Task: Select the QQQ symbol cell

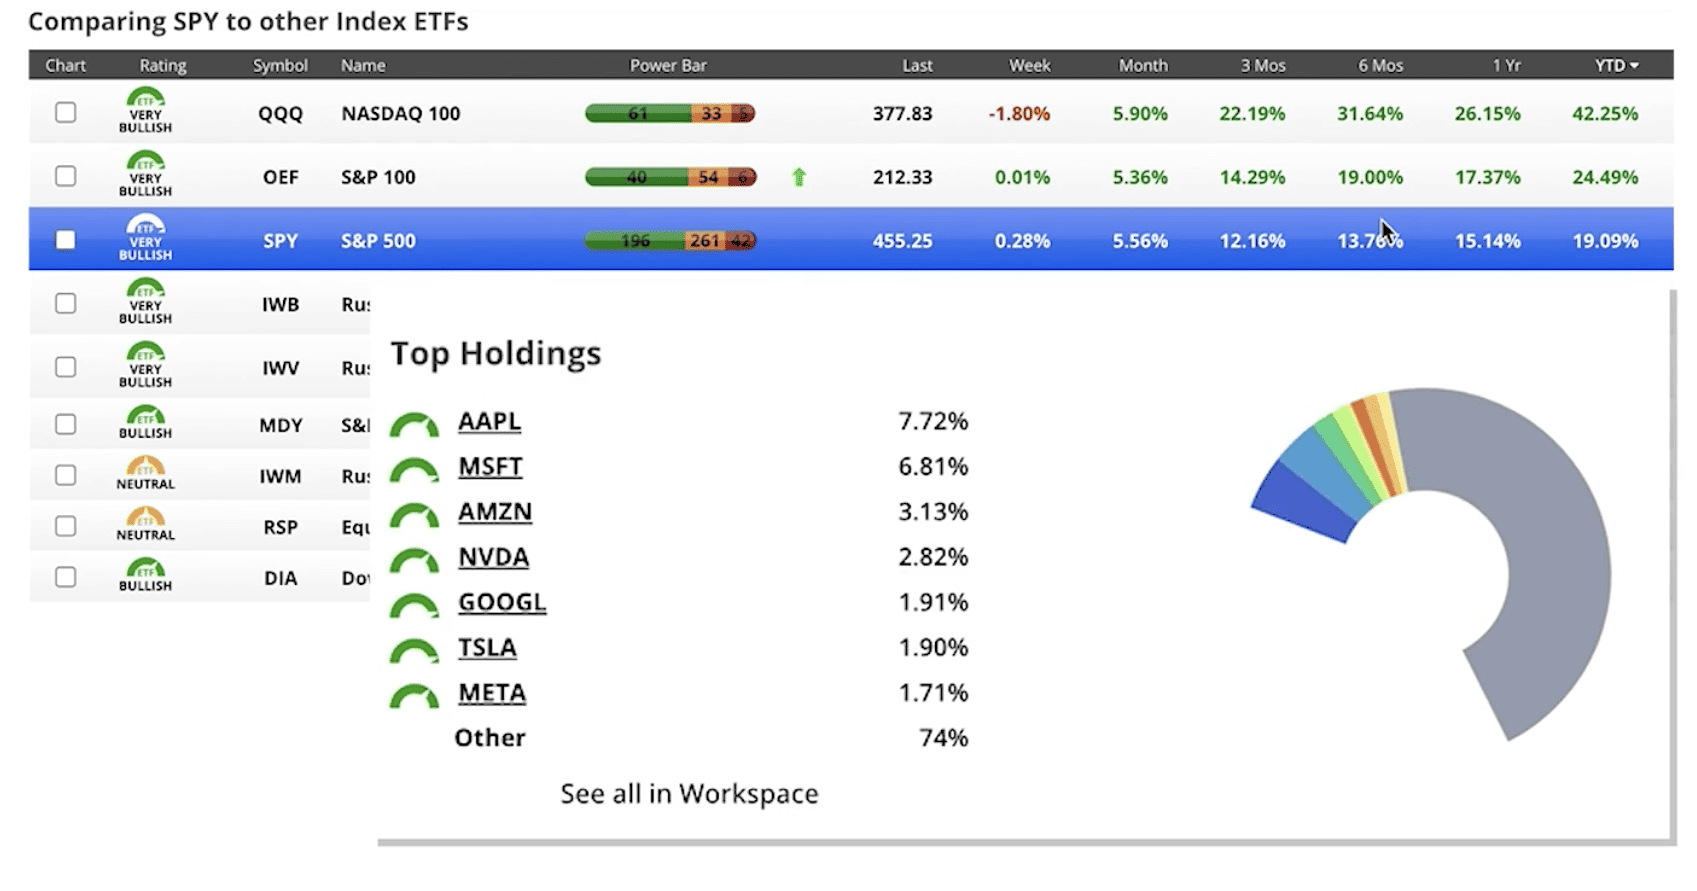Action: [280, 113]
